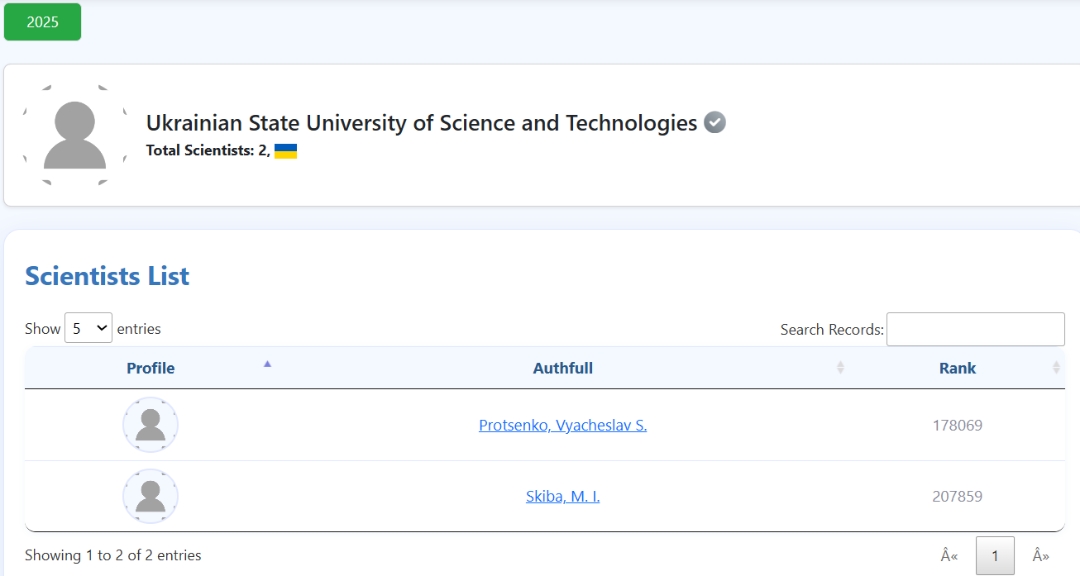Open the Show entries dropdown
Viewport: 1080px width, 576px height.
[x=88, y=328]
